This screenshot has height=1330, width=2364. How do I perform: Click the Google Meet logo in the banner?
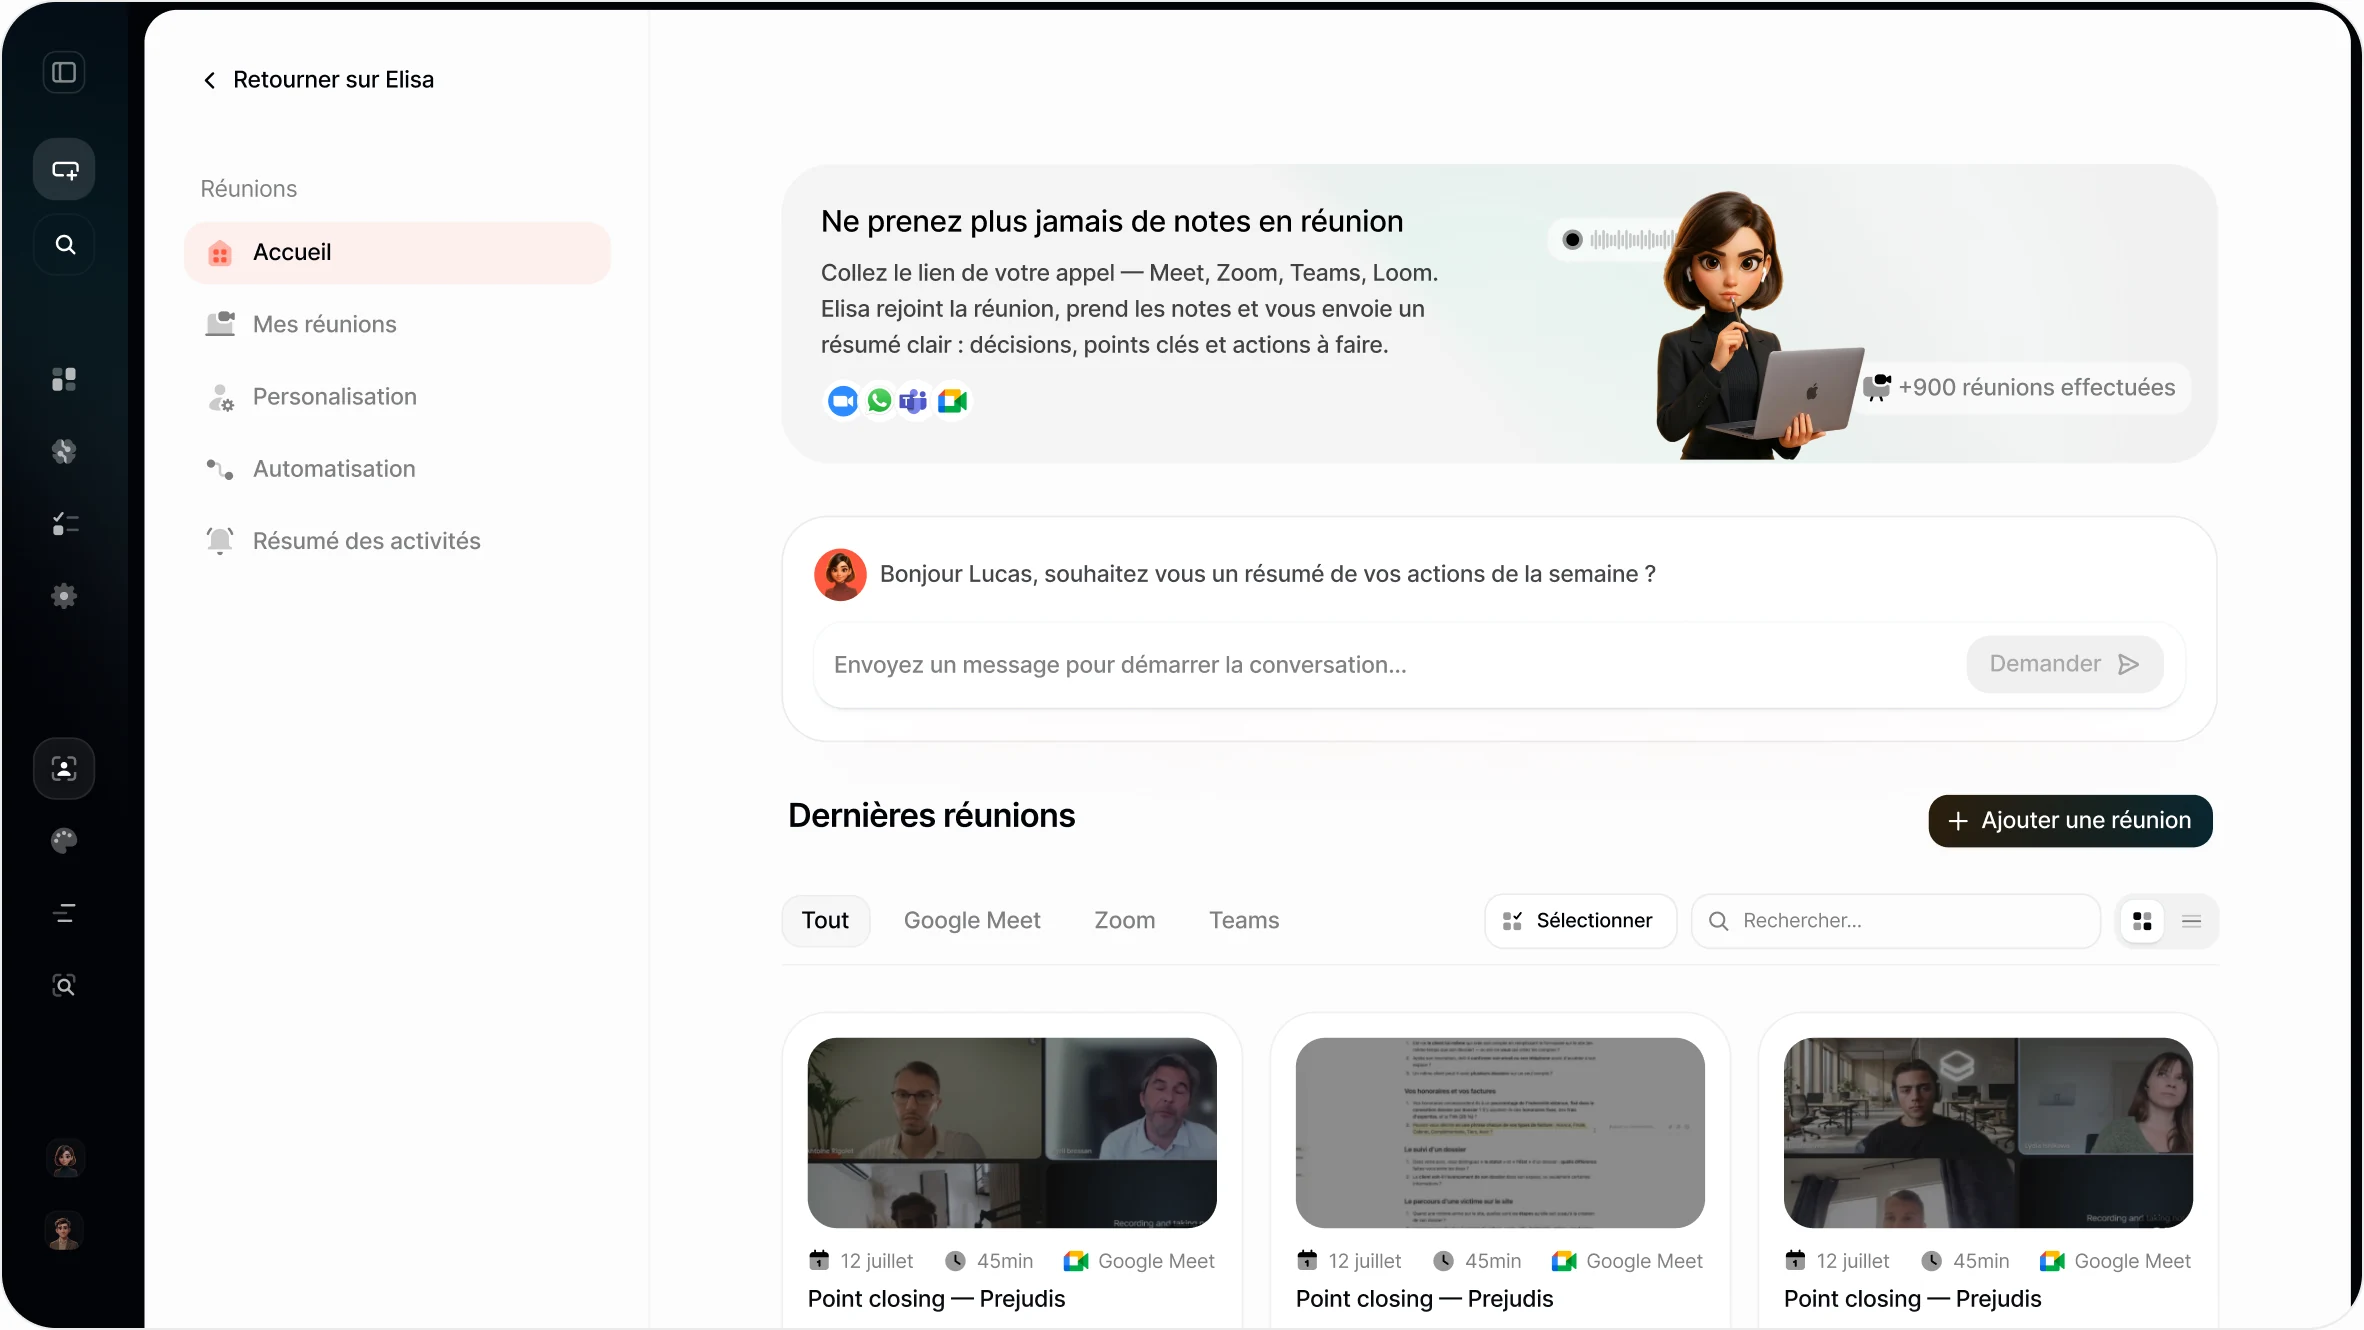952,401
